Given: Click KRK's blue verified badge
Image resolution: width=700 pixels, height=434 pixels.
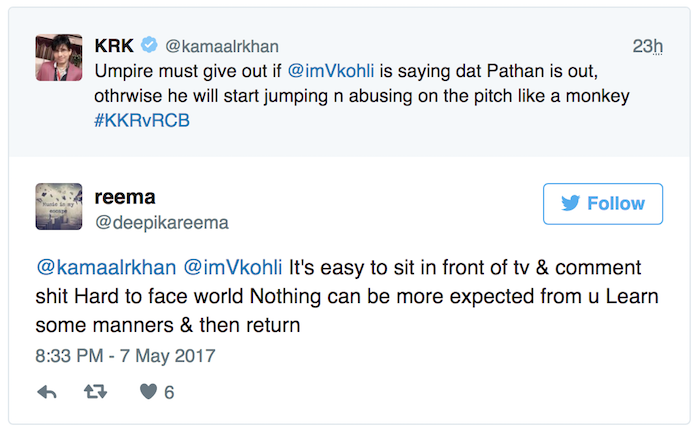Looking at the screenshot, I should click(x=149, y=46).
